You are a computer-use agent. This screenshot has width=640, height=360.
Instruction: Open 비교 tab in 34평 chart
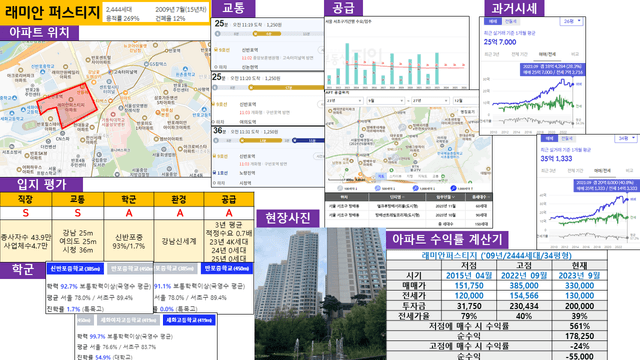[629, 171]
